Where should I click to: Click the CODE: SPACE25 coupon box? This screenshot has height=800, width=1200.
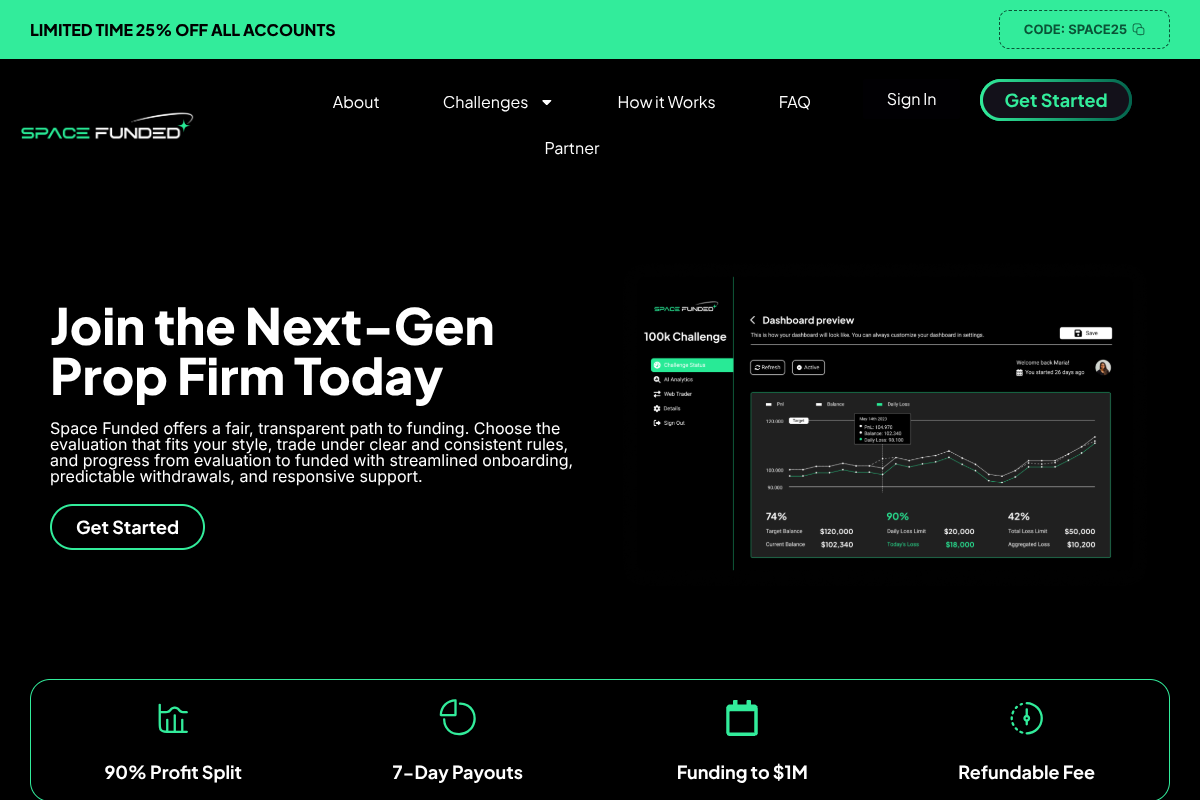1084,29
